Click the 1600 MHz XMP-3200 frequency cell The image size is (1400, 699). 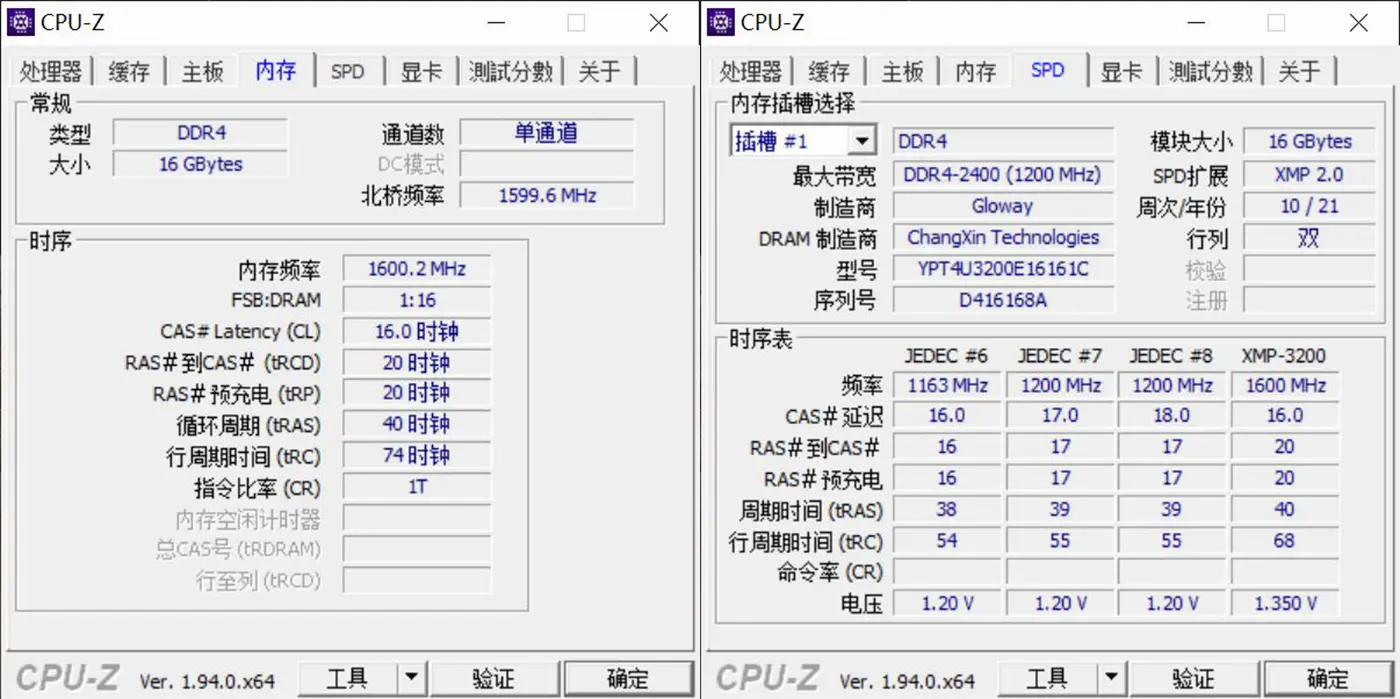[1285, 385]
